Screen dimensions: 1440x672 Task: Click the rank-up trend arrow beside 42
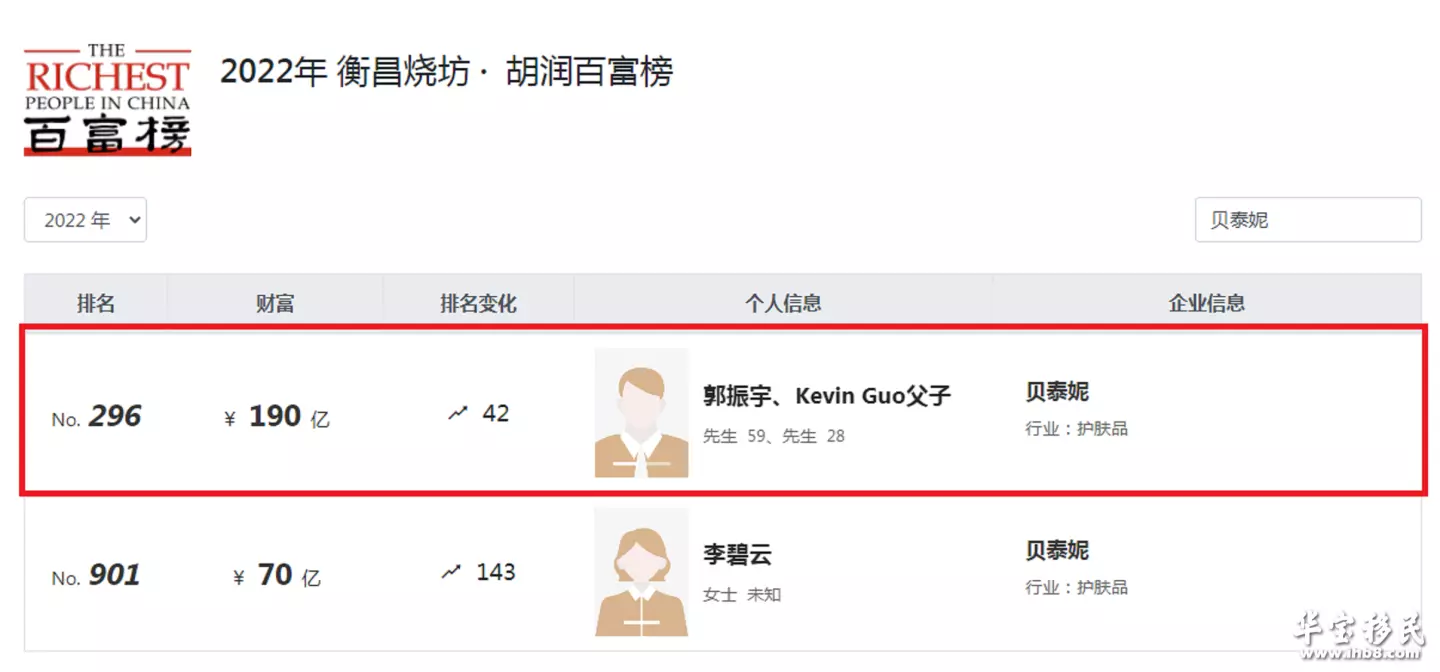coord(458,413)
